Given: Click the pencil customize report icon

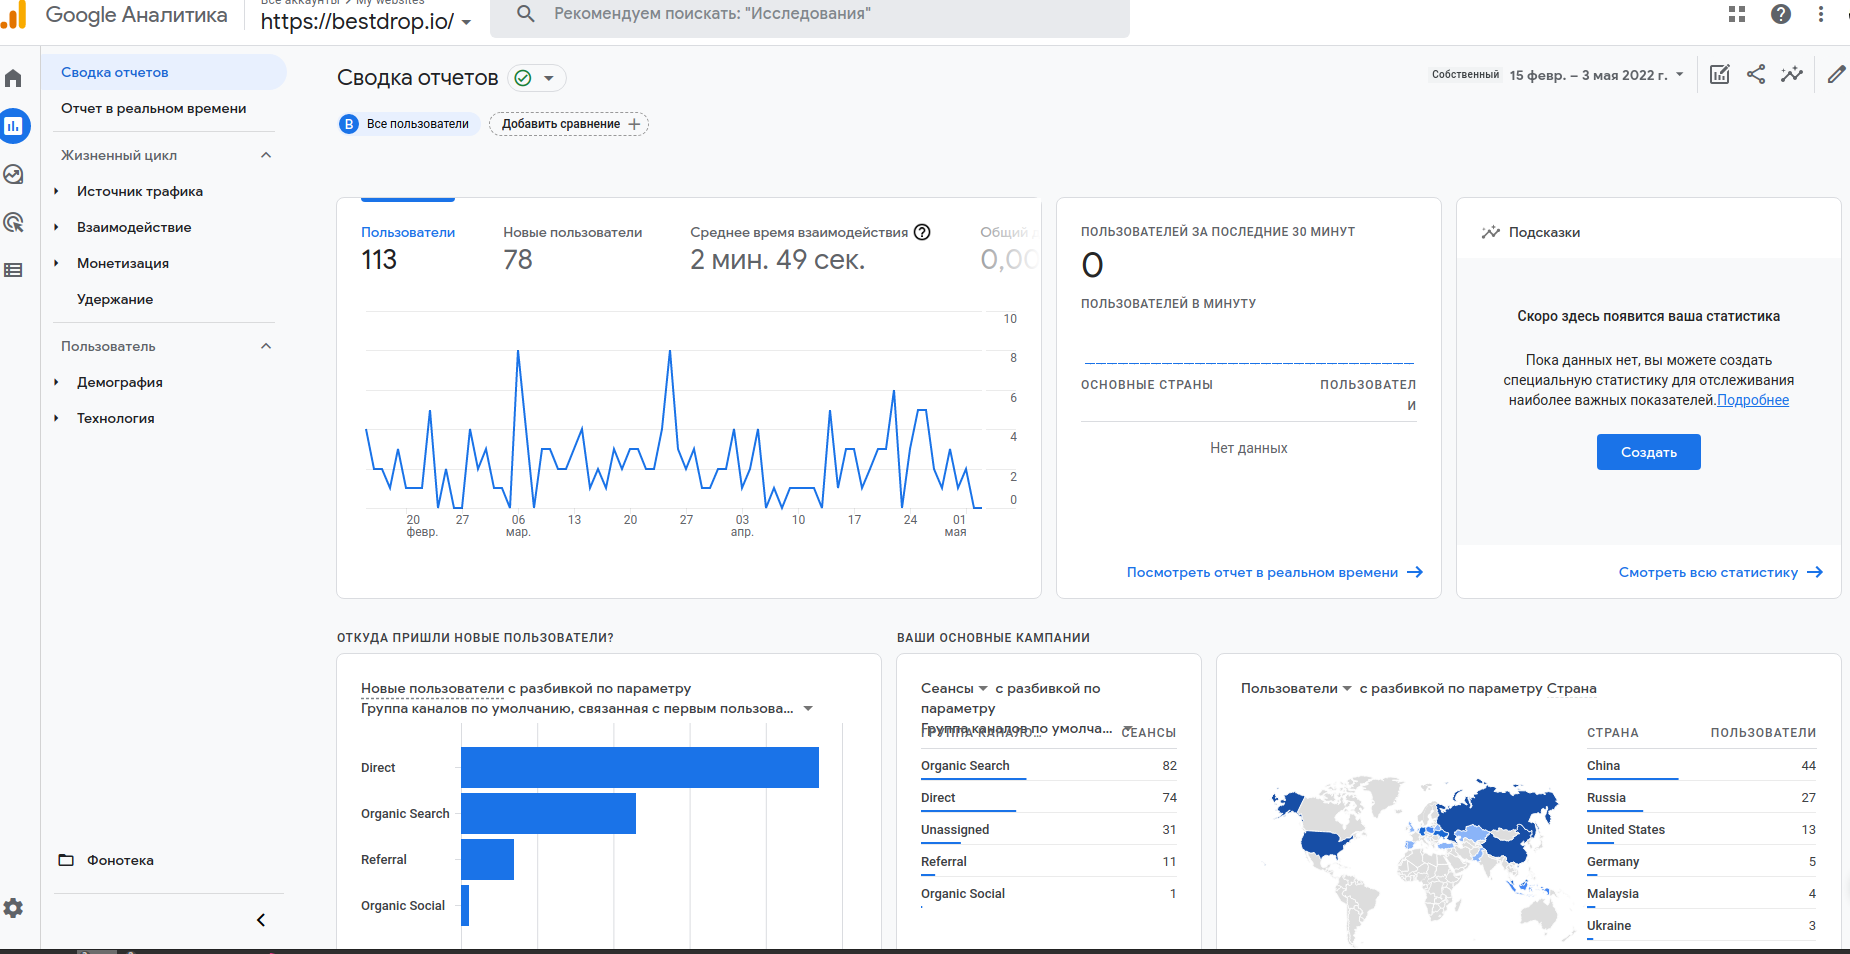Looking at the screenshot, I should tap(1836, 74).
